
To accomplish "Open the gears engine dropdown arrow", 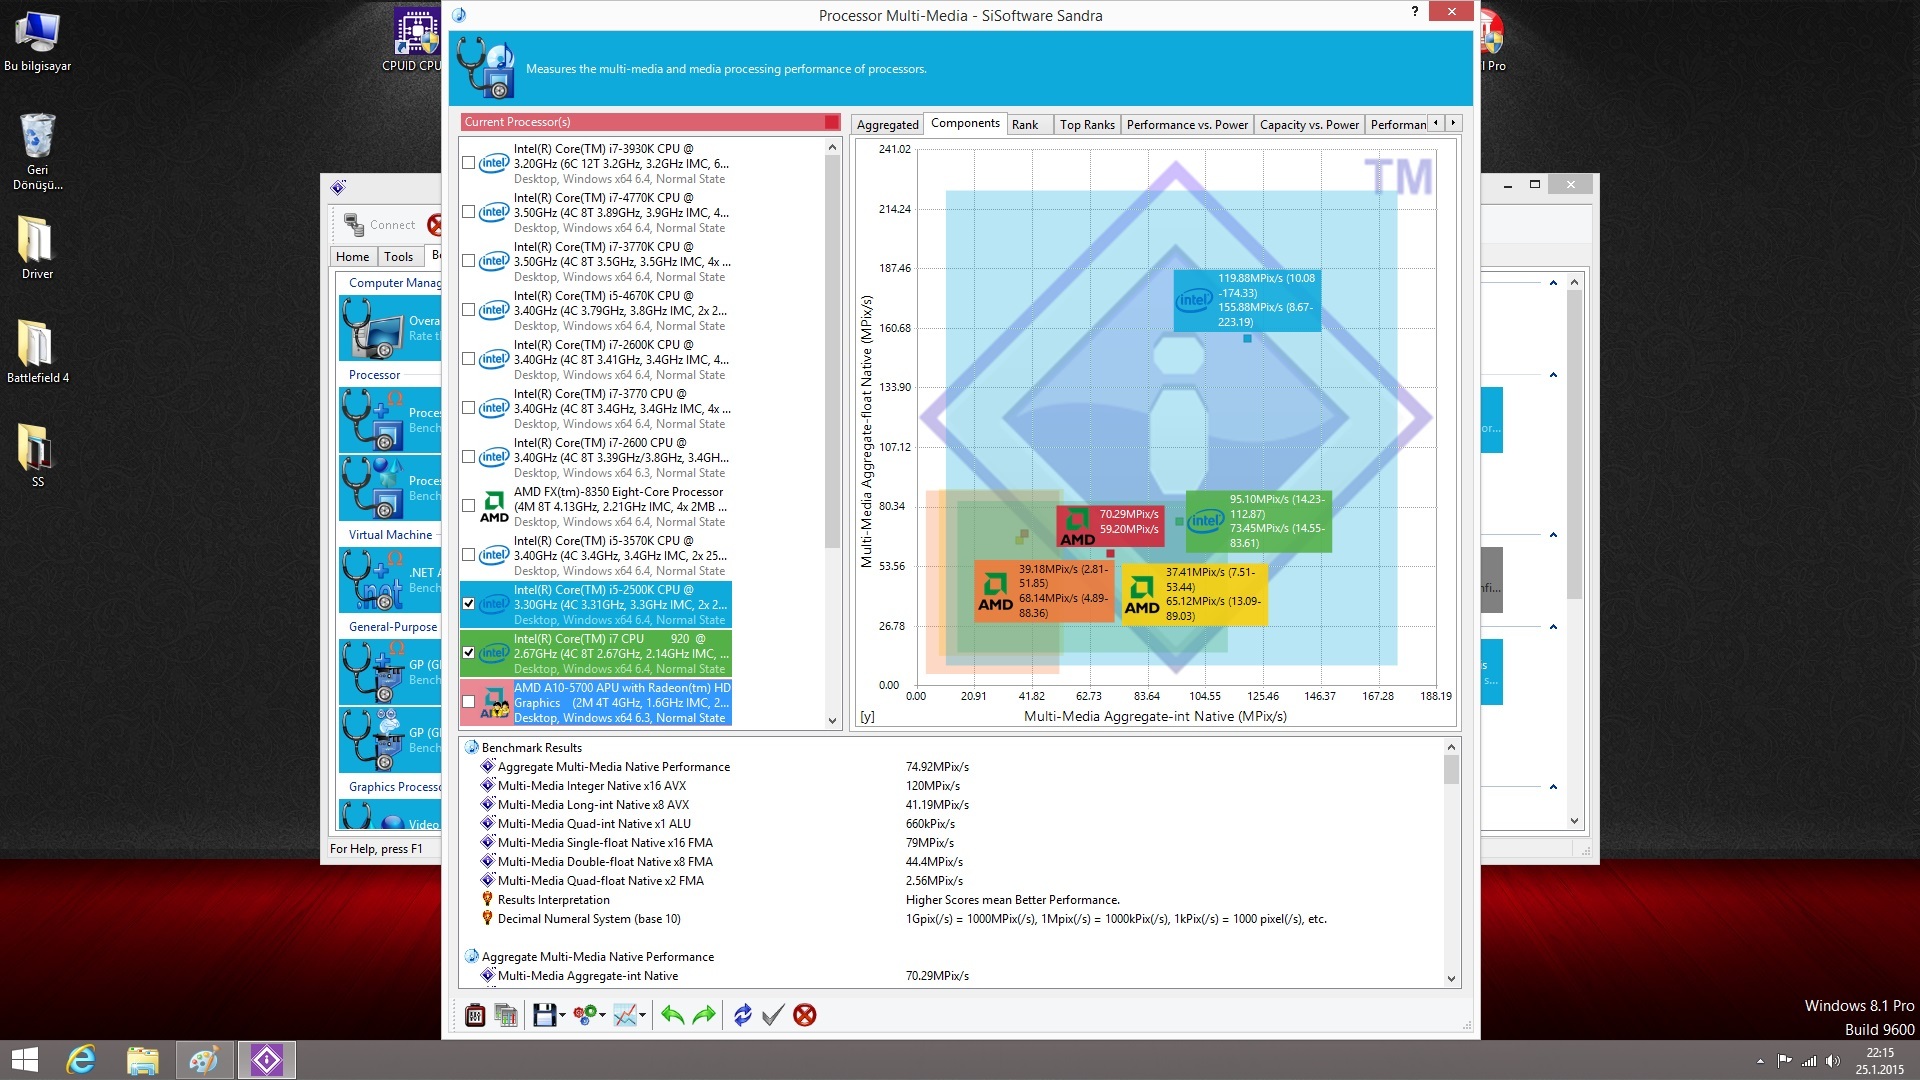I will point(603,1016).
